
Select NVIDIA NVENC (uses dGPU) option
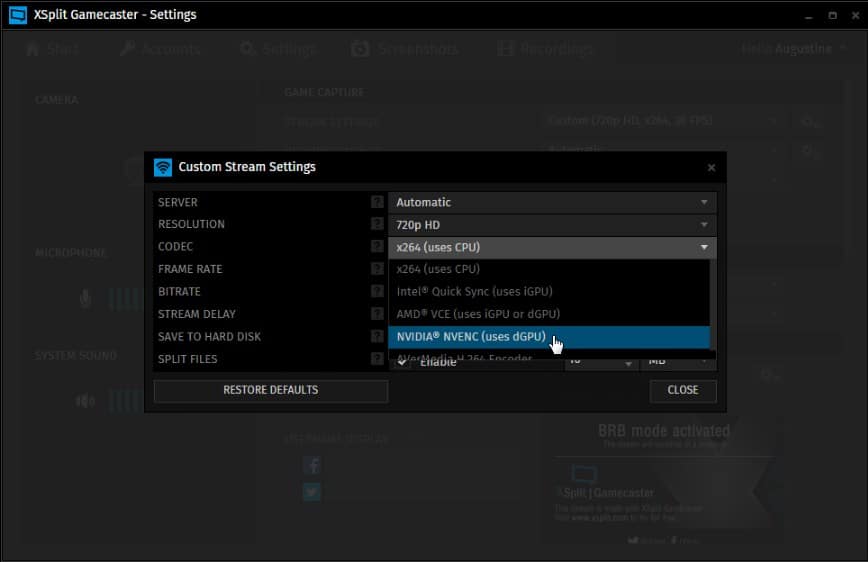tap(549, 337)
